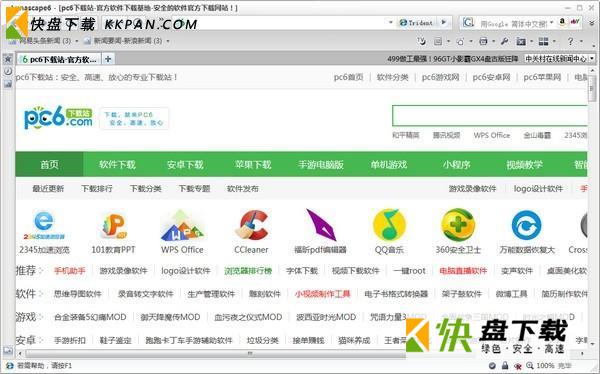Click the eBay search shortcut icon
600x374 pixels.
(575, 22)
